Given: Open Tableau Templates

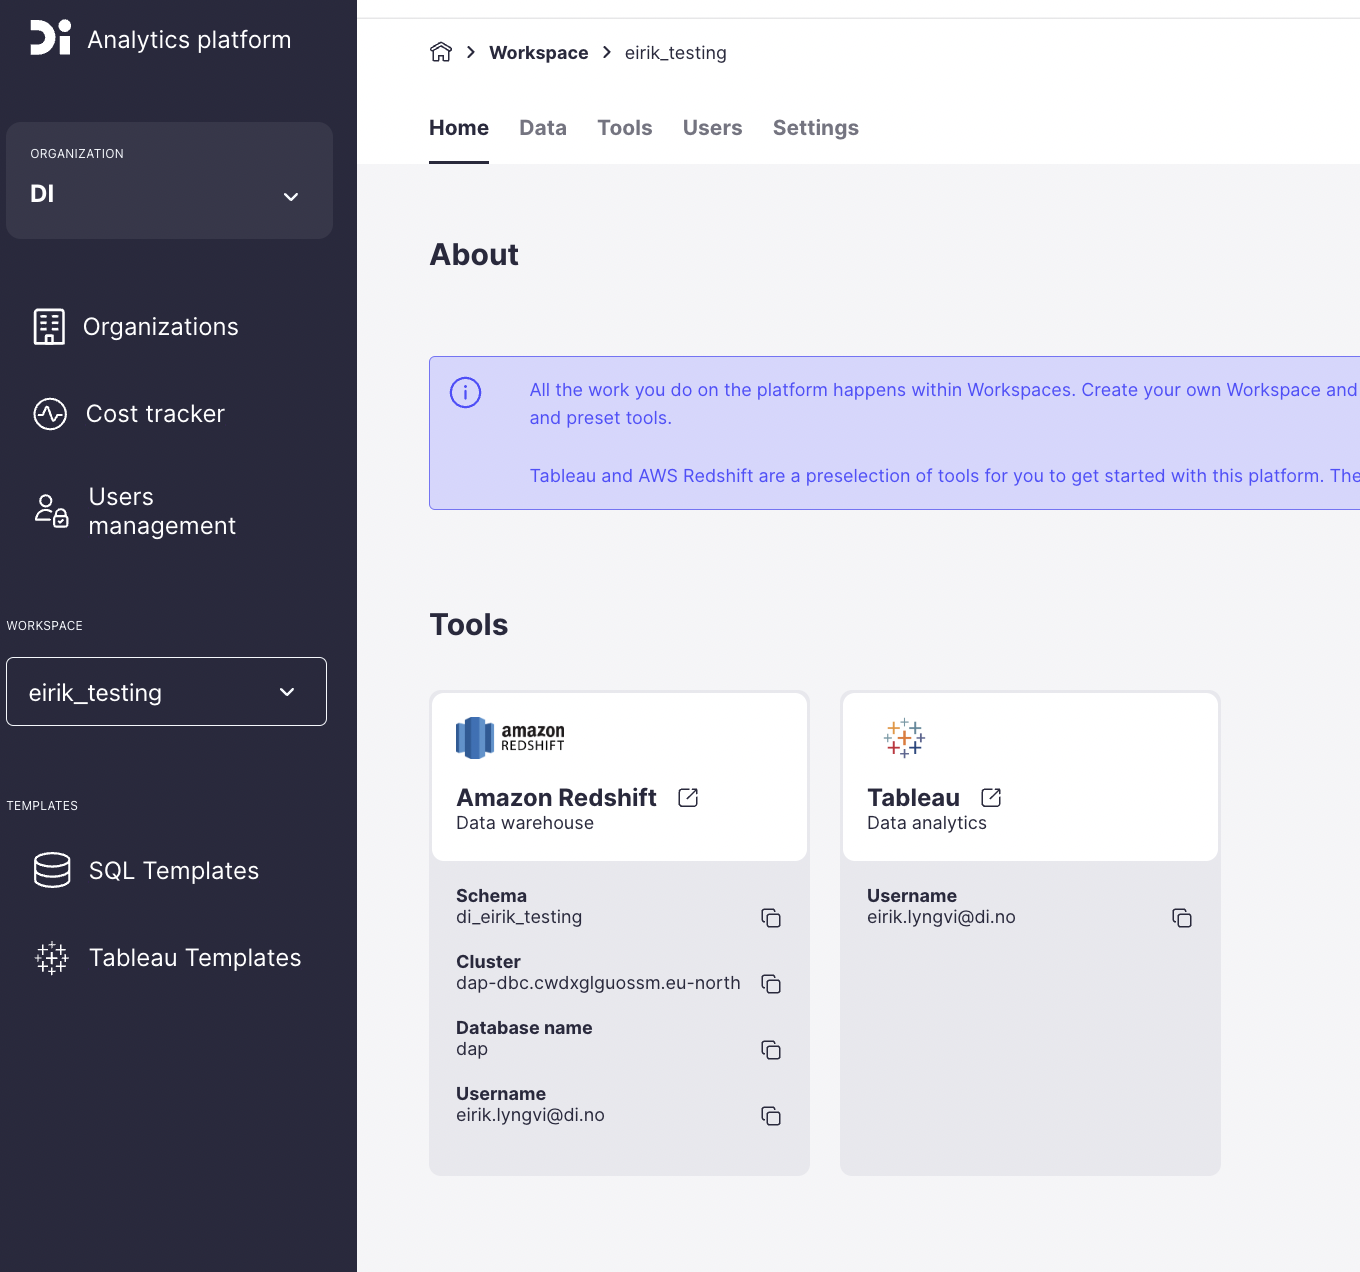Looking at the screenshot, I should 195,958.
